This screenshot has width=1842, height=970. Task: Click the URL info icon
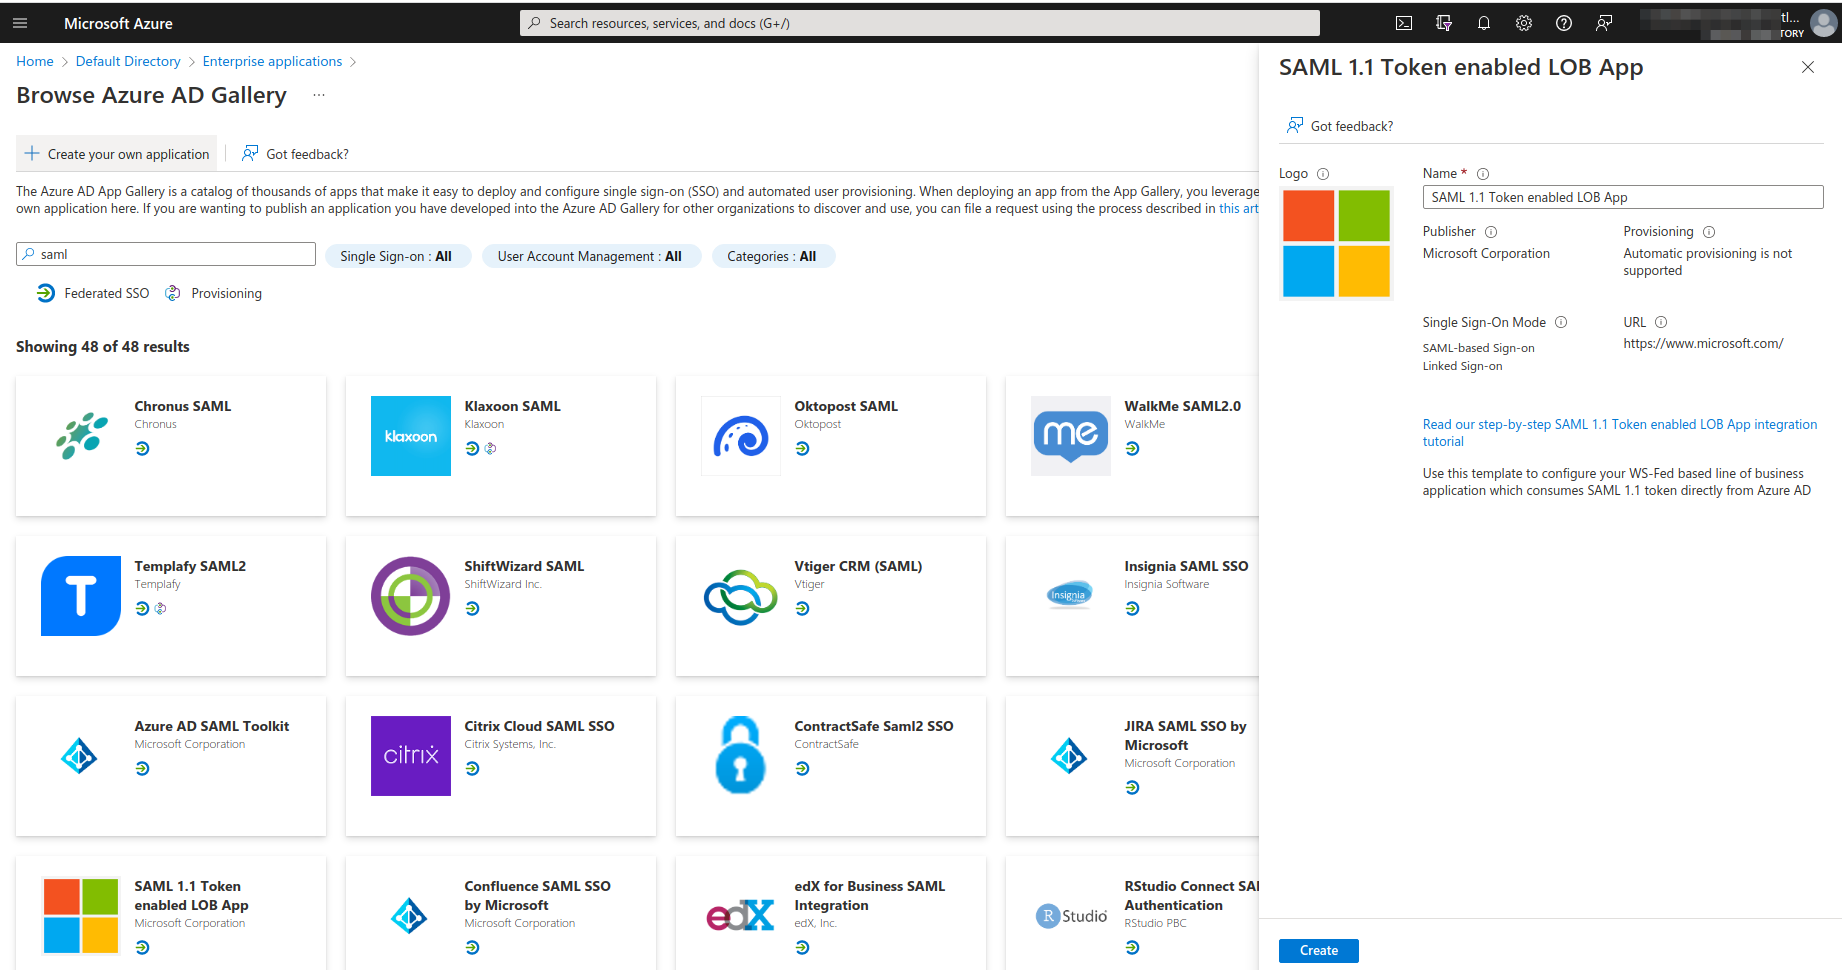coord(1661,322)
